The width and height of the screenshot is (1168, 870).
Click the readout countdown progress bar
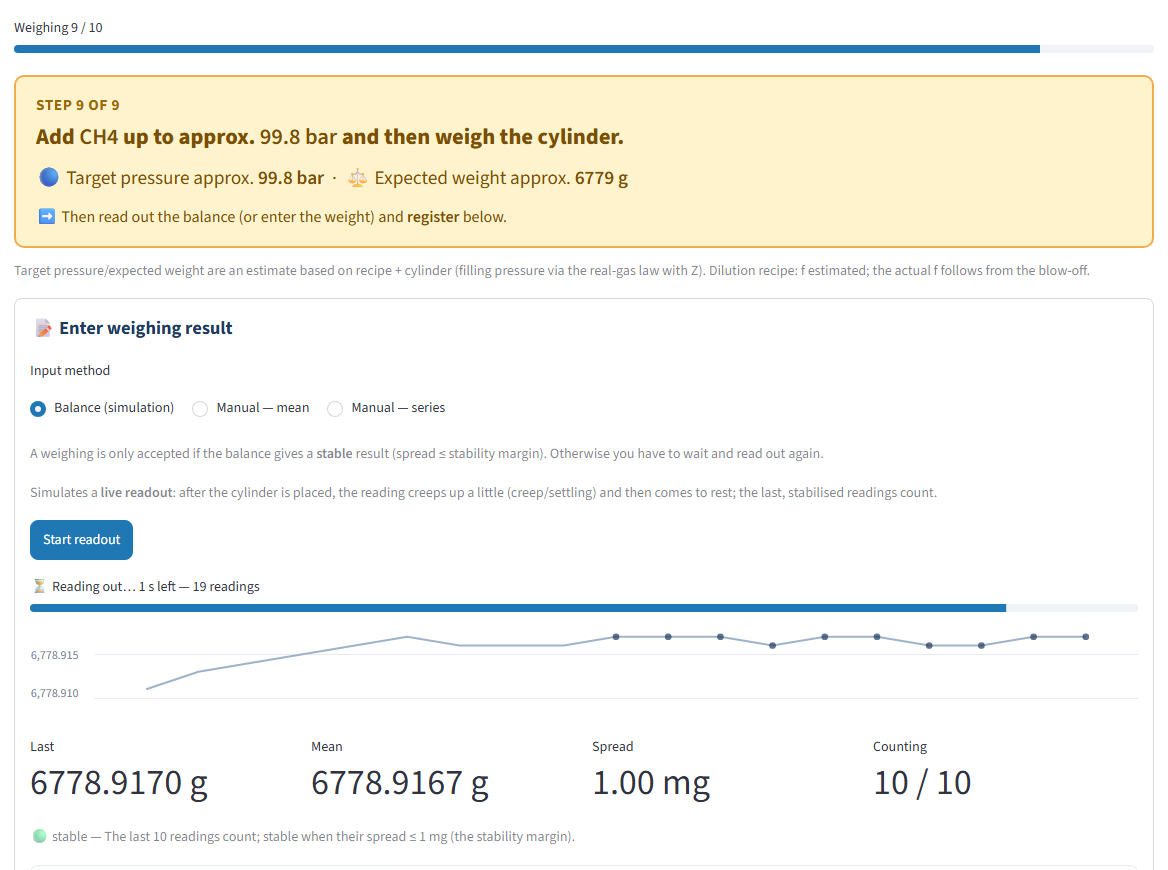coord(584,609)
